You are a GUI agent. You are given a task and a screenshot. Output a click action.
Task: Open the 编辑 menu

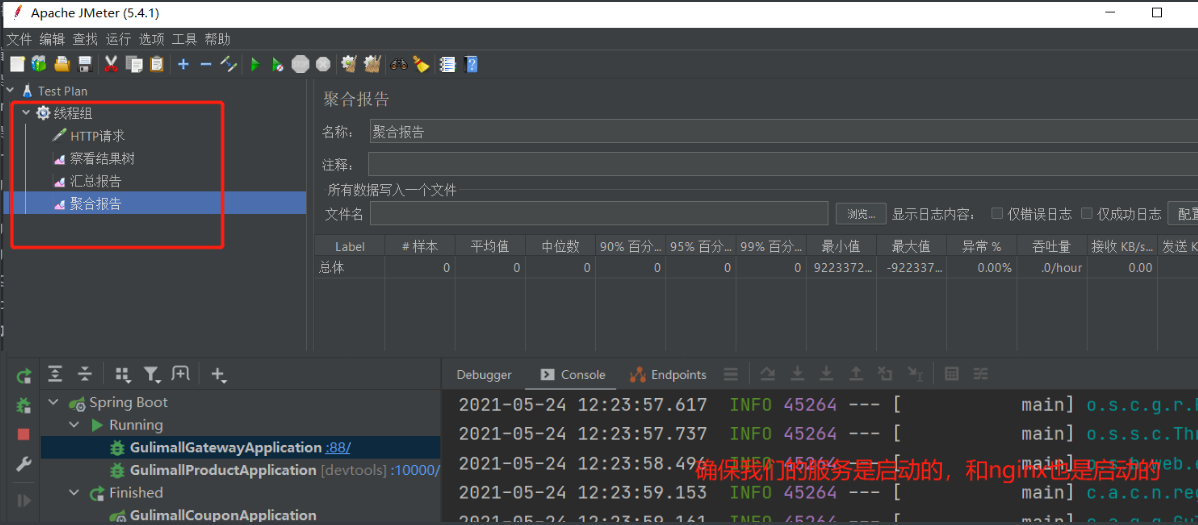tap(52, 39)
